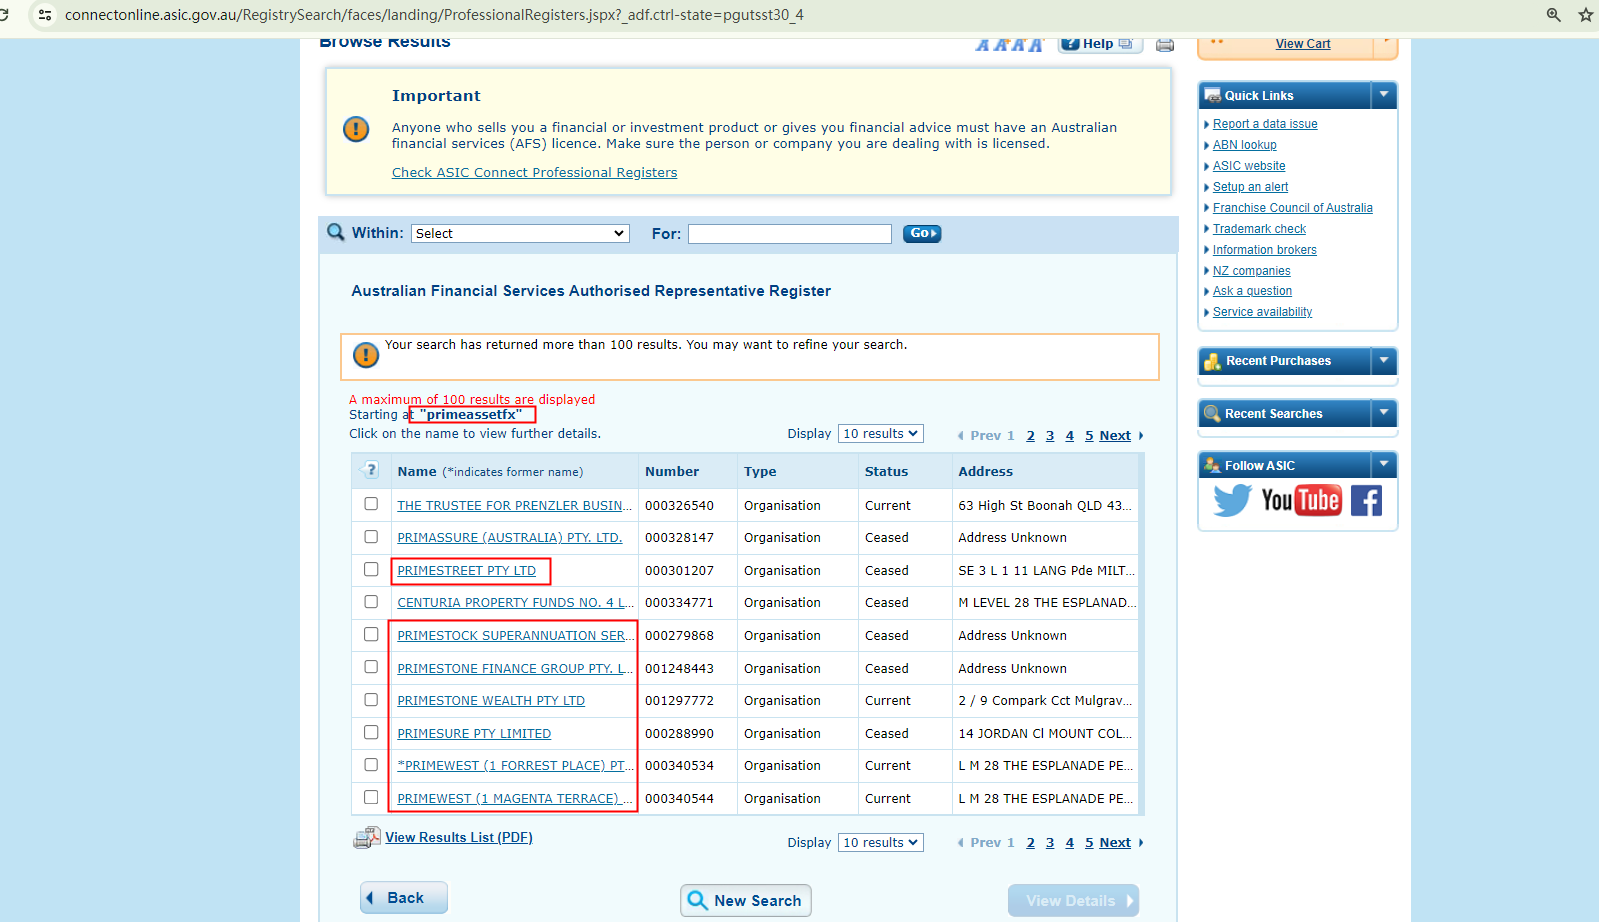Tick the CENTURIA PROPERTY FUNDS NO. 4 checkbox
Image resolution: width=1599 pixels, height=922 pixels.
(371, 602)
